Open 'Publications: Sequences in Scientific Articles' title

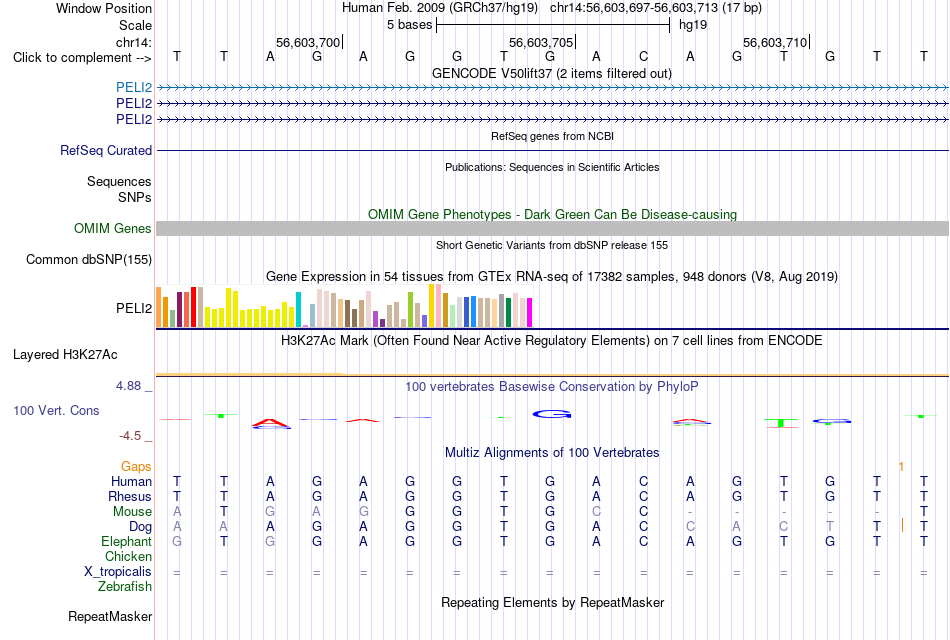click(x=552, y=167)
